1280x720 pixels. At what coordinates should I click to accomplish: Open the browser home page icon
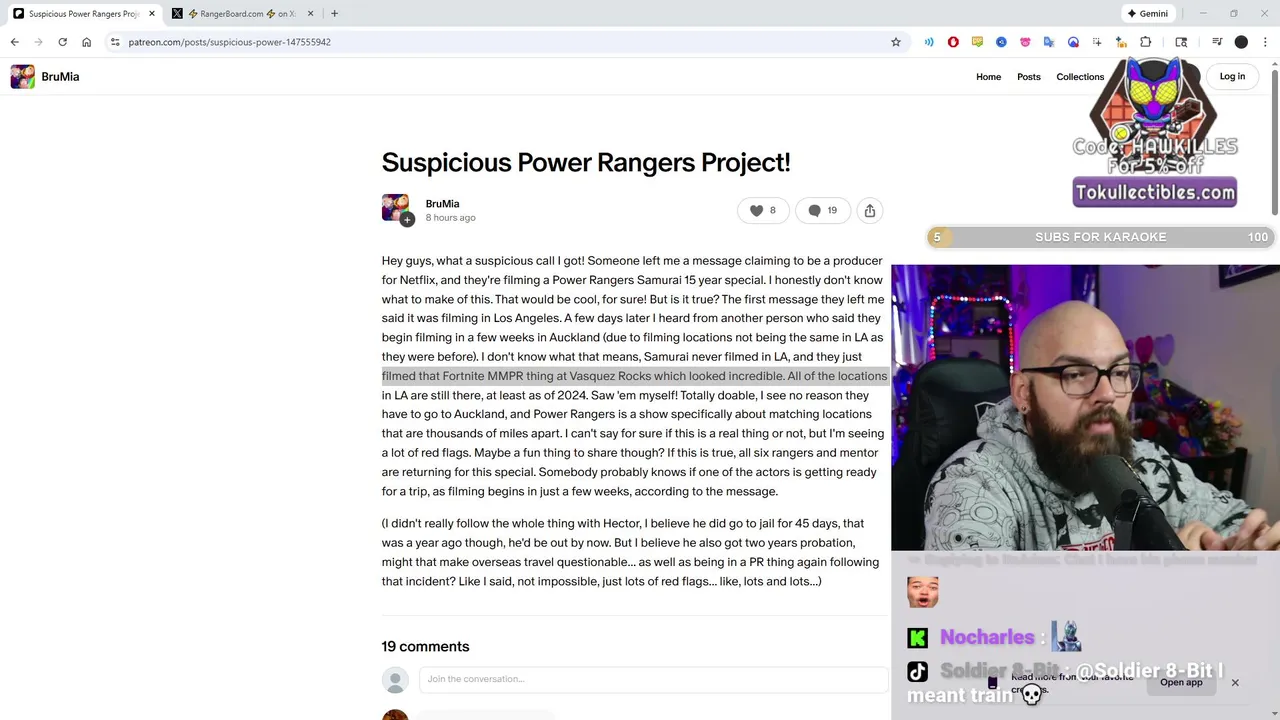pos(86,42)
